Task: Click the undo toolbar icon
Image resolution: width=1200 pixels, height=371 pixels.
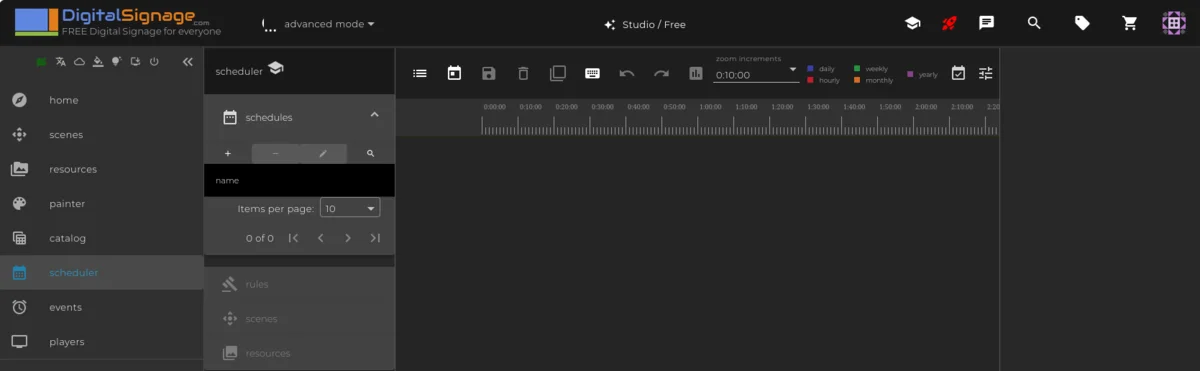Action: [x=627, y=73]
